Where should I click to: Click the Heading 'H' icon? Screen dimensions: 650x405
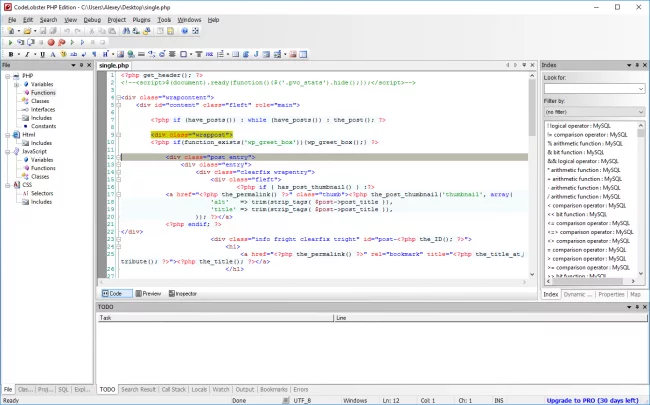pyautogui.click(x=105, y=54)
